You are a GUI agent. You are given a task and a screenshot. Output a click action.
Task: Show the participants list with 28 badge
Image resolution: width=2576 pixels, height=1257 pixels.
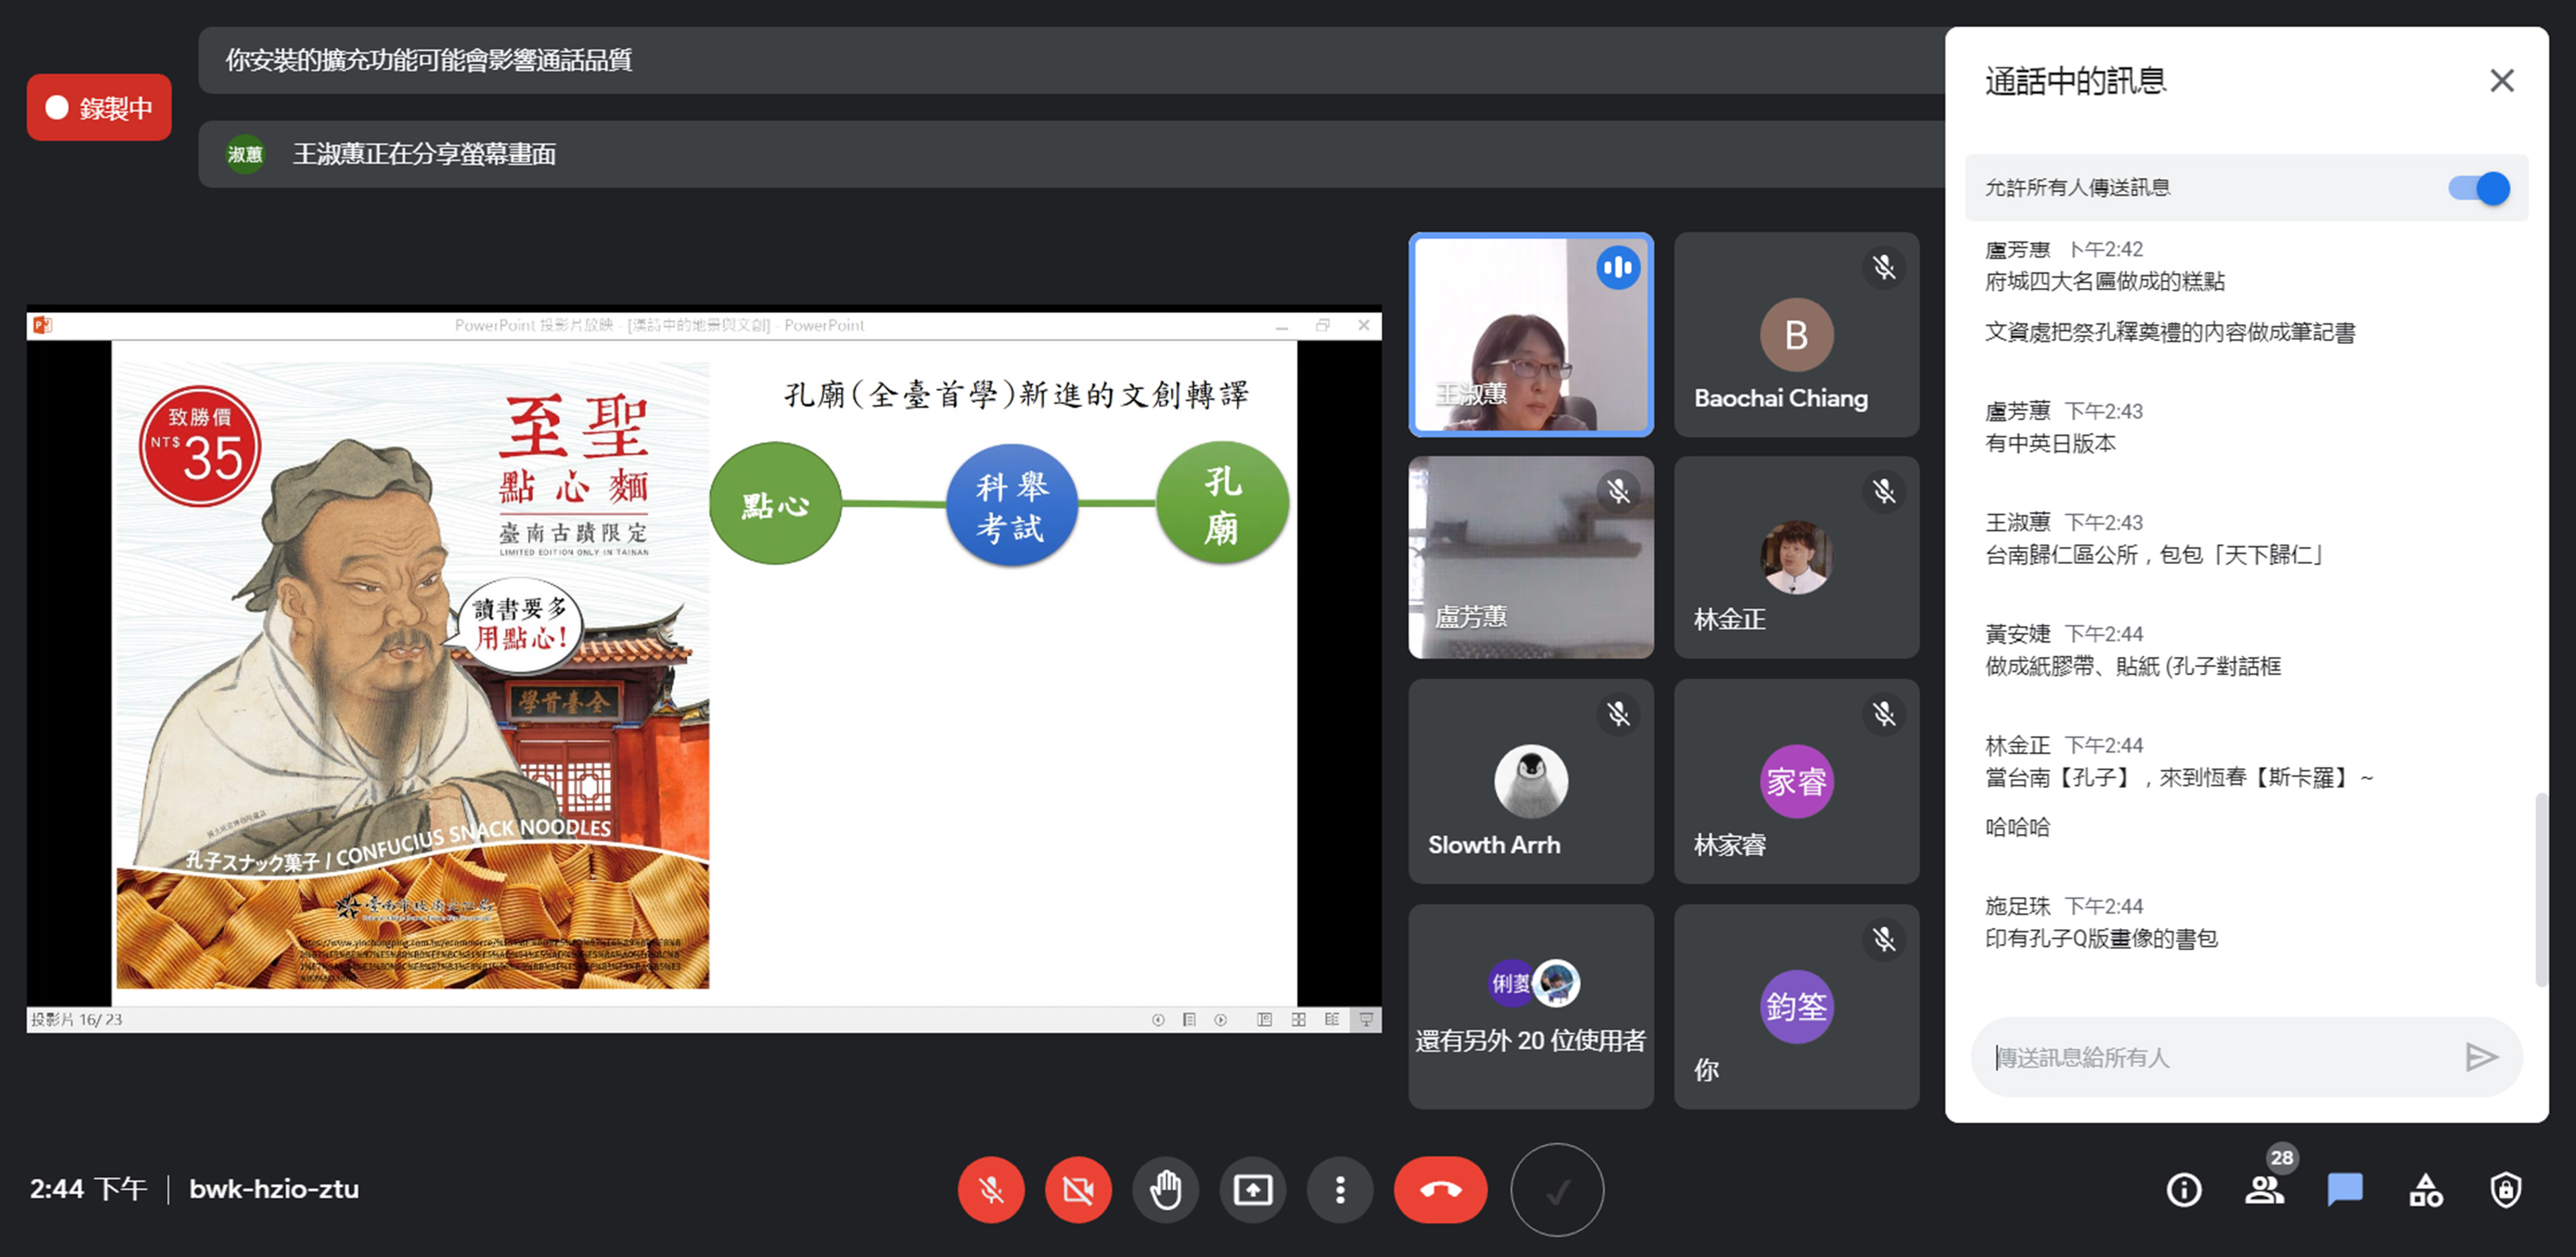(2264, 1189)
